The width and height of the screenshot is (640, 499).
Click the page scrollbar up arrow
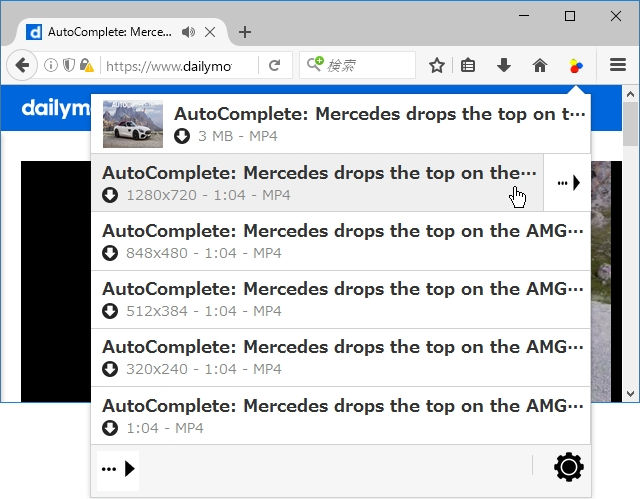pyautogui.click(x=630, y=95)
